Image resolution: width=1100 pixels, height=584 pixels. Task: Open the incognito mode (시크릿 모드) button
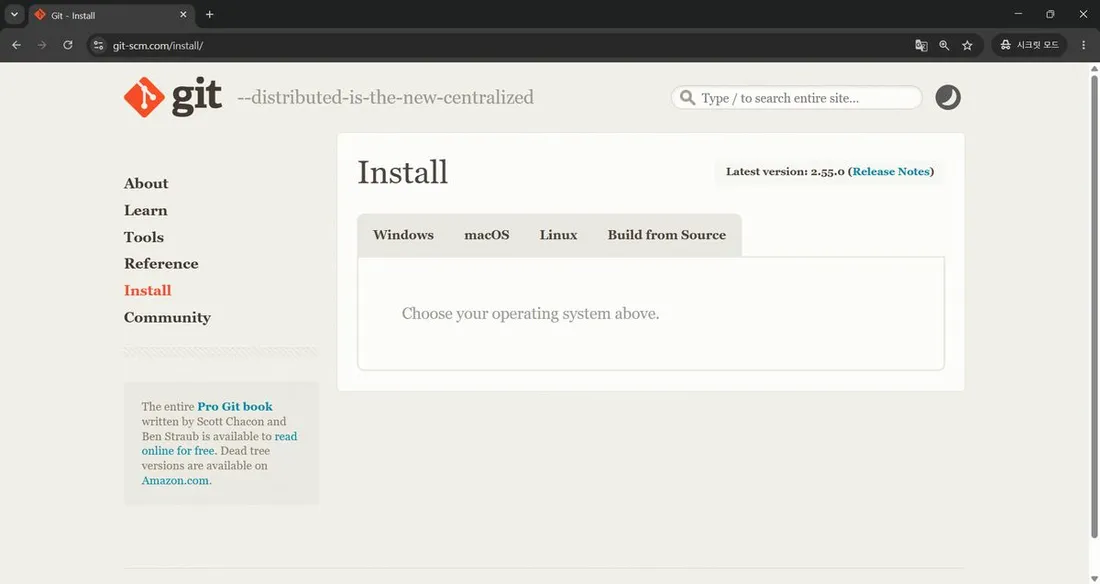point(1029,45)
